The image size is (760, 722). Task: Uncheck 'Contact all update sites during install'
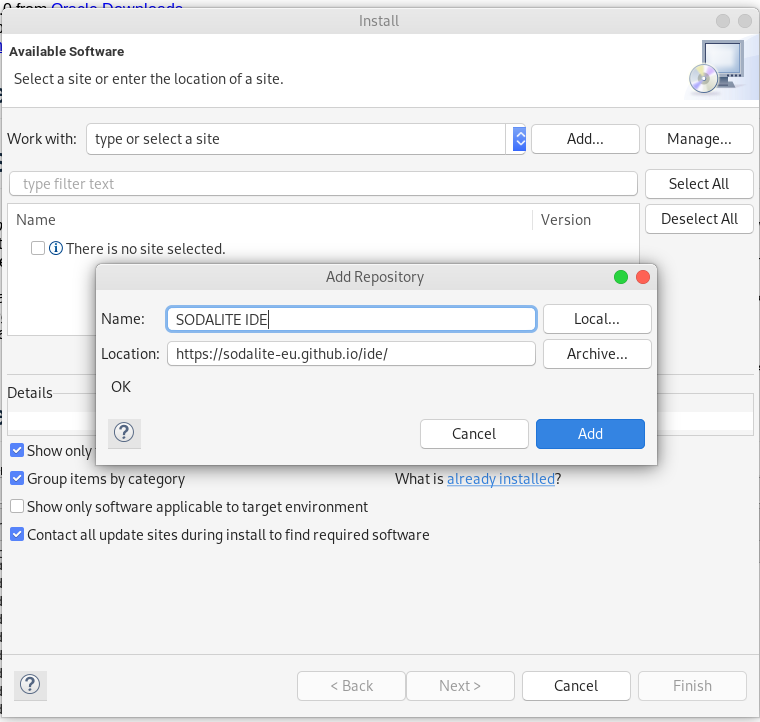pyautogui.click(x=17, y=534)
